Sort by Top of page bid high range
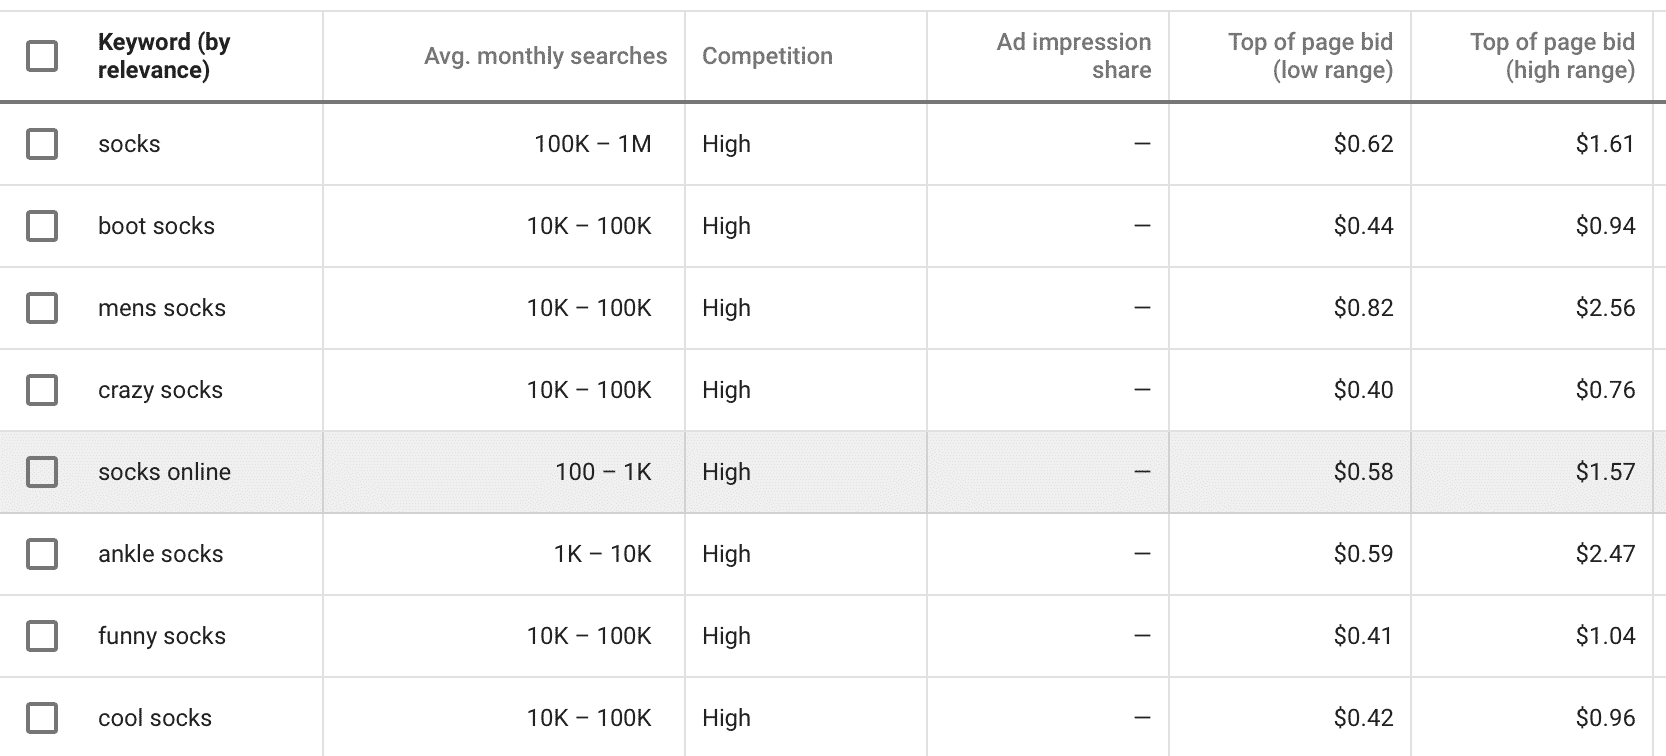The image size is (1666, 756). coord(1552,56)
